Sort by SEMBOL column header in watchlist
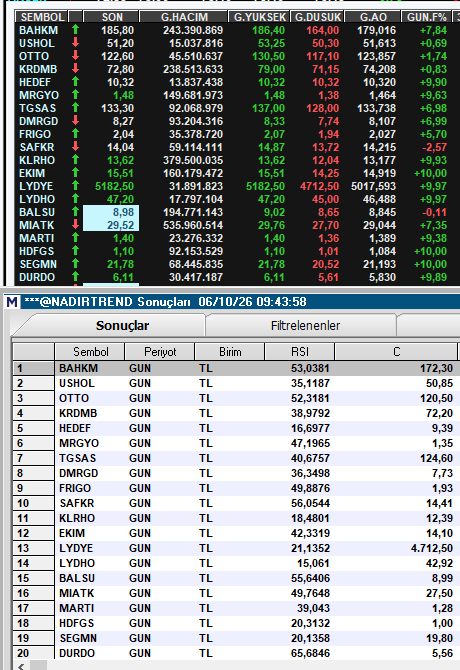Screen dimensions: 460x670 [x=41, y=17]
